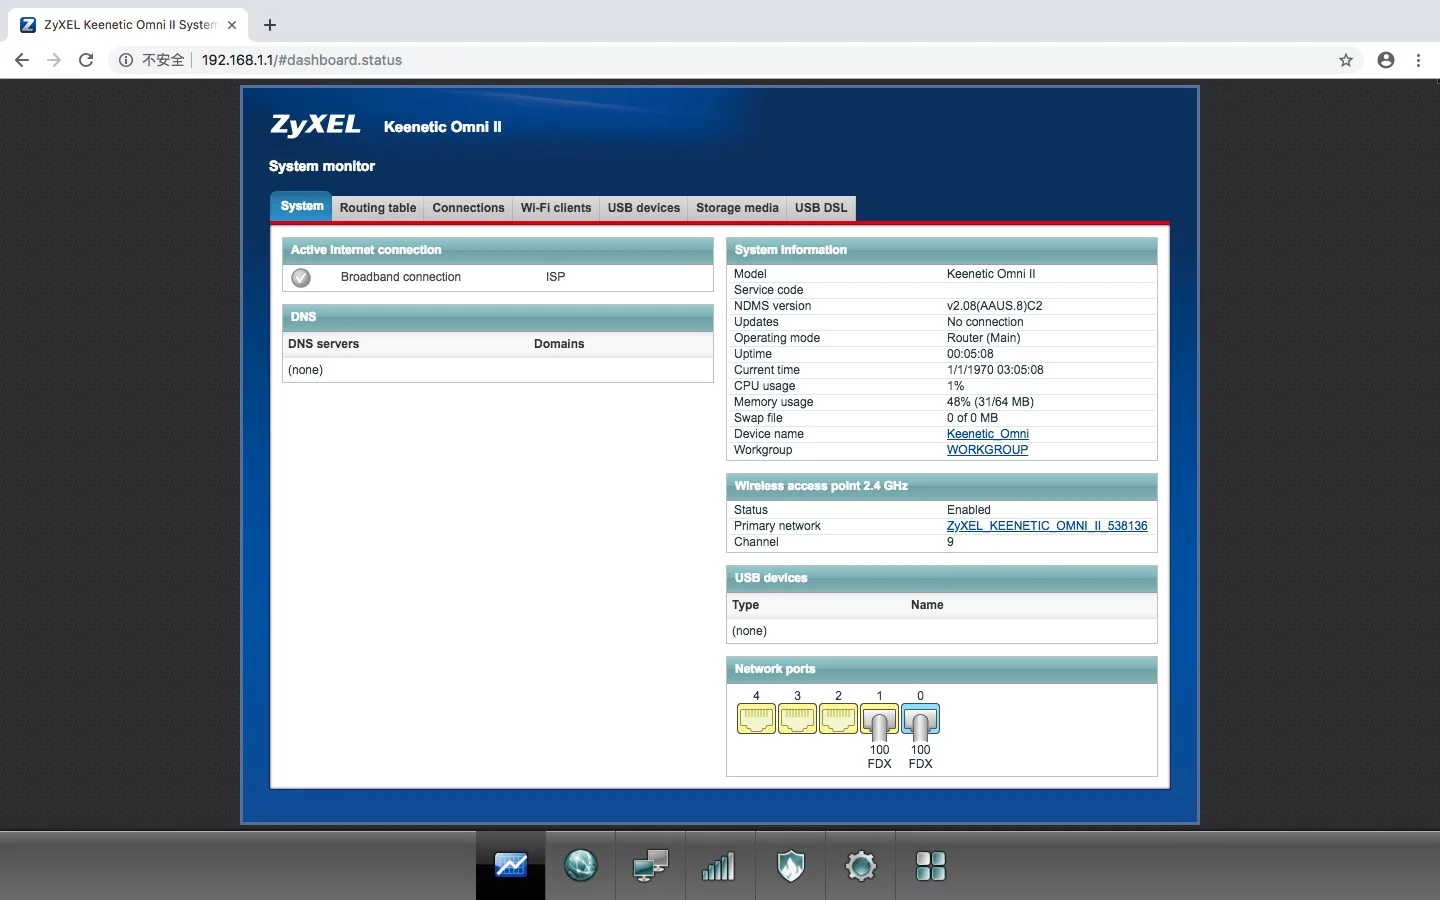The image size is (1440, 900).
Task: Click the Network ports panel header
Action: click(x=942, y=669)
